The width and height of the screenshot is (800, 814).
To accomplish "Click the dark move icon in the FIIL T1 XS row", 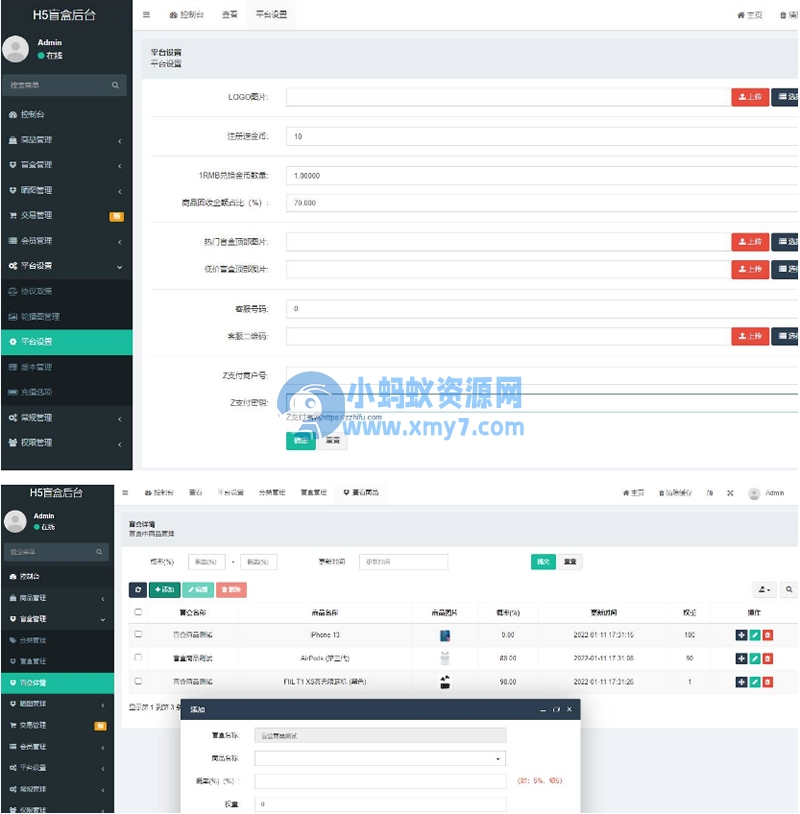I will click(x=741, y=682).
